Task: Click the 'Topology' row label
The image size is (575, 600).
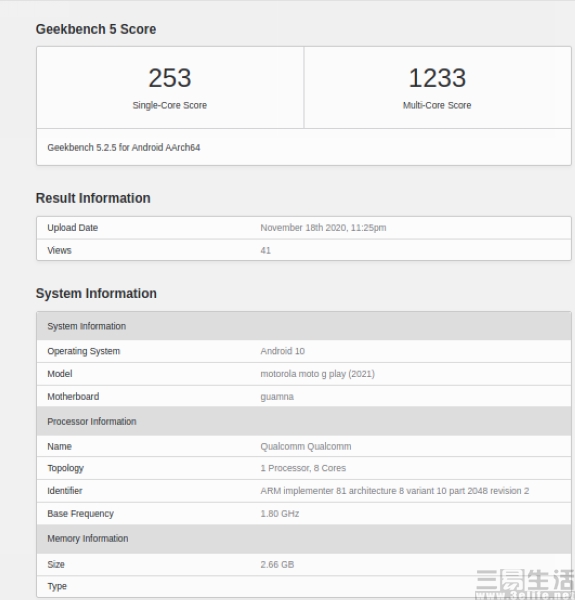Action: 65,468
